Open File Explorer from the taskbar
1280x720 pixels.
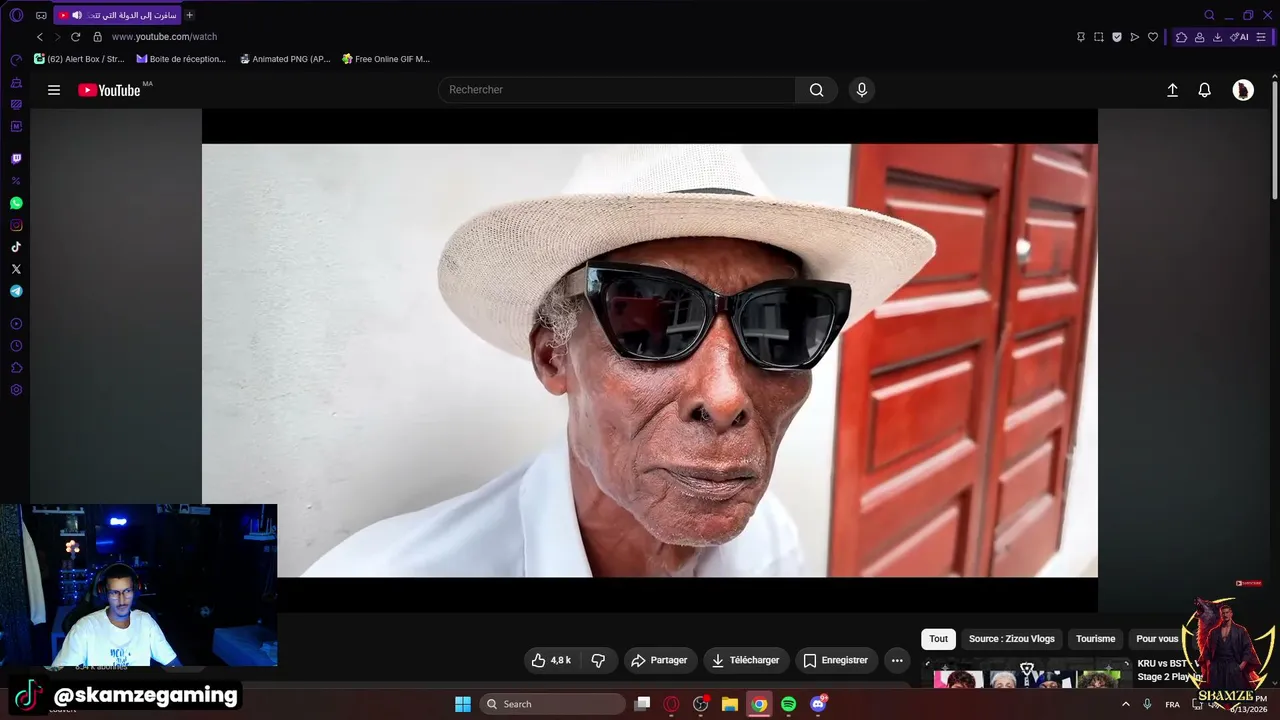pyautogui.click(x=730, y=704)
